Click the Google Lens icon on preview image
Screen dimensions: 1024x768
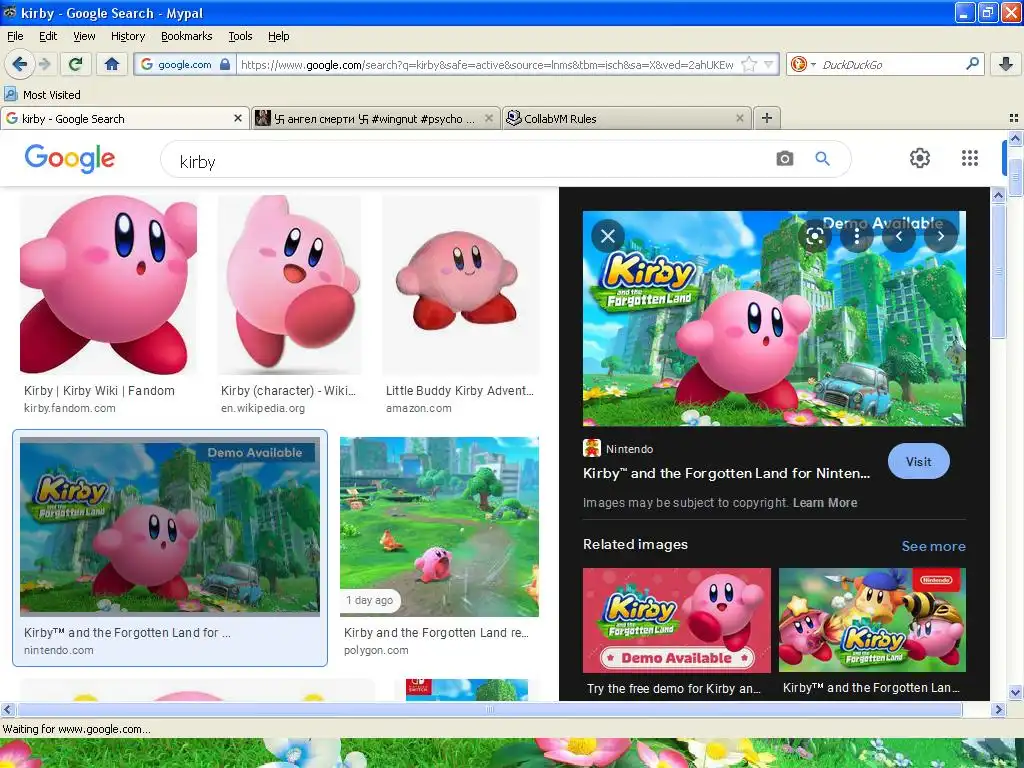(814, 236)
